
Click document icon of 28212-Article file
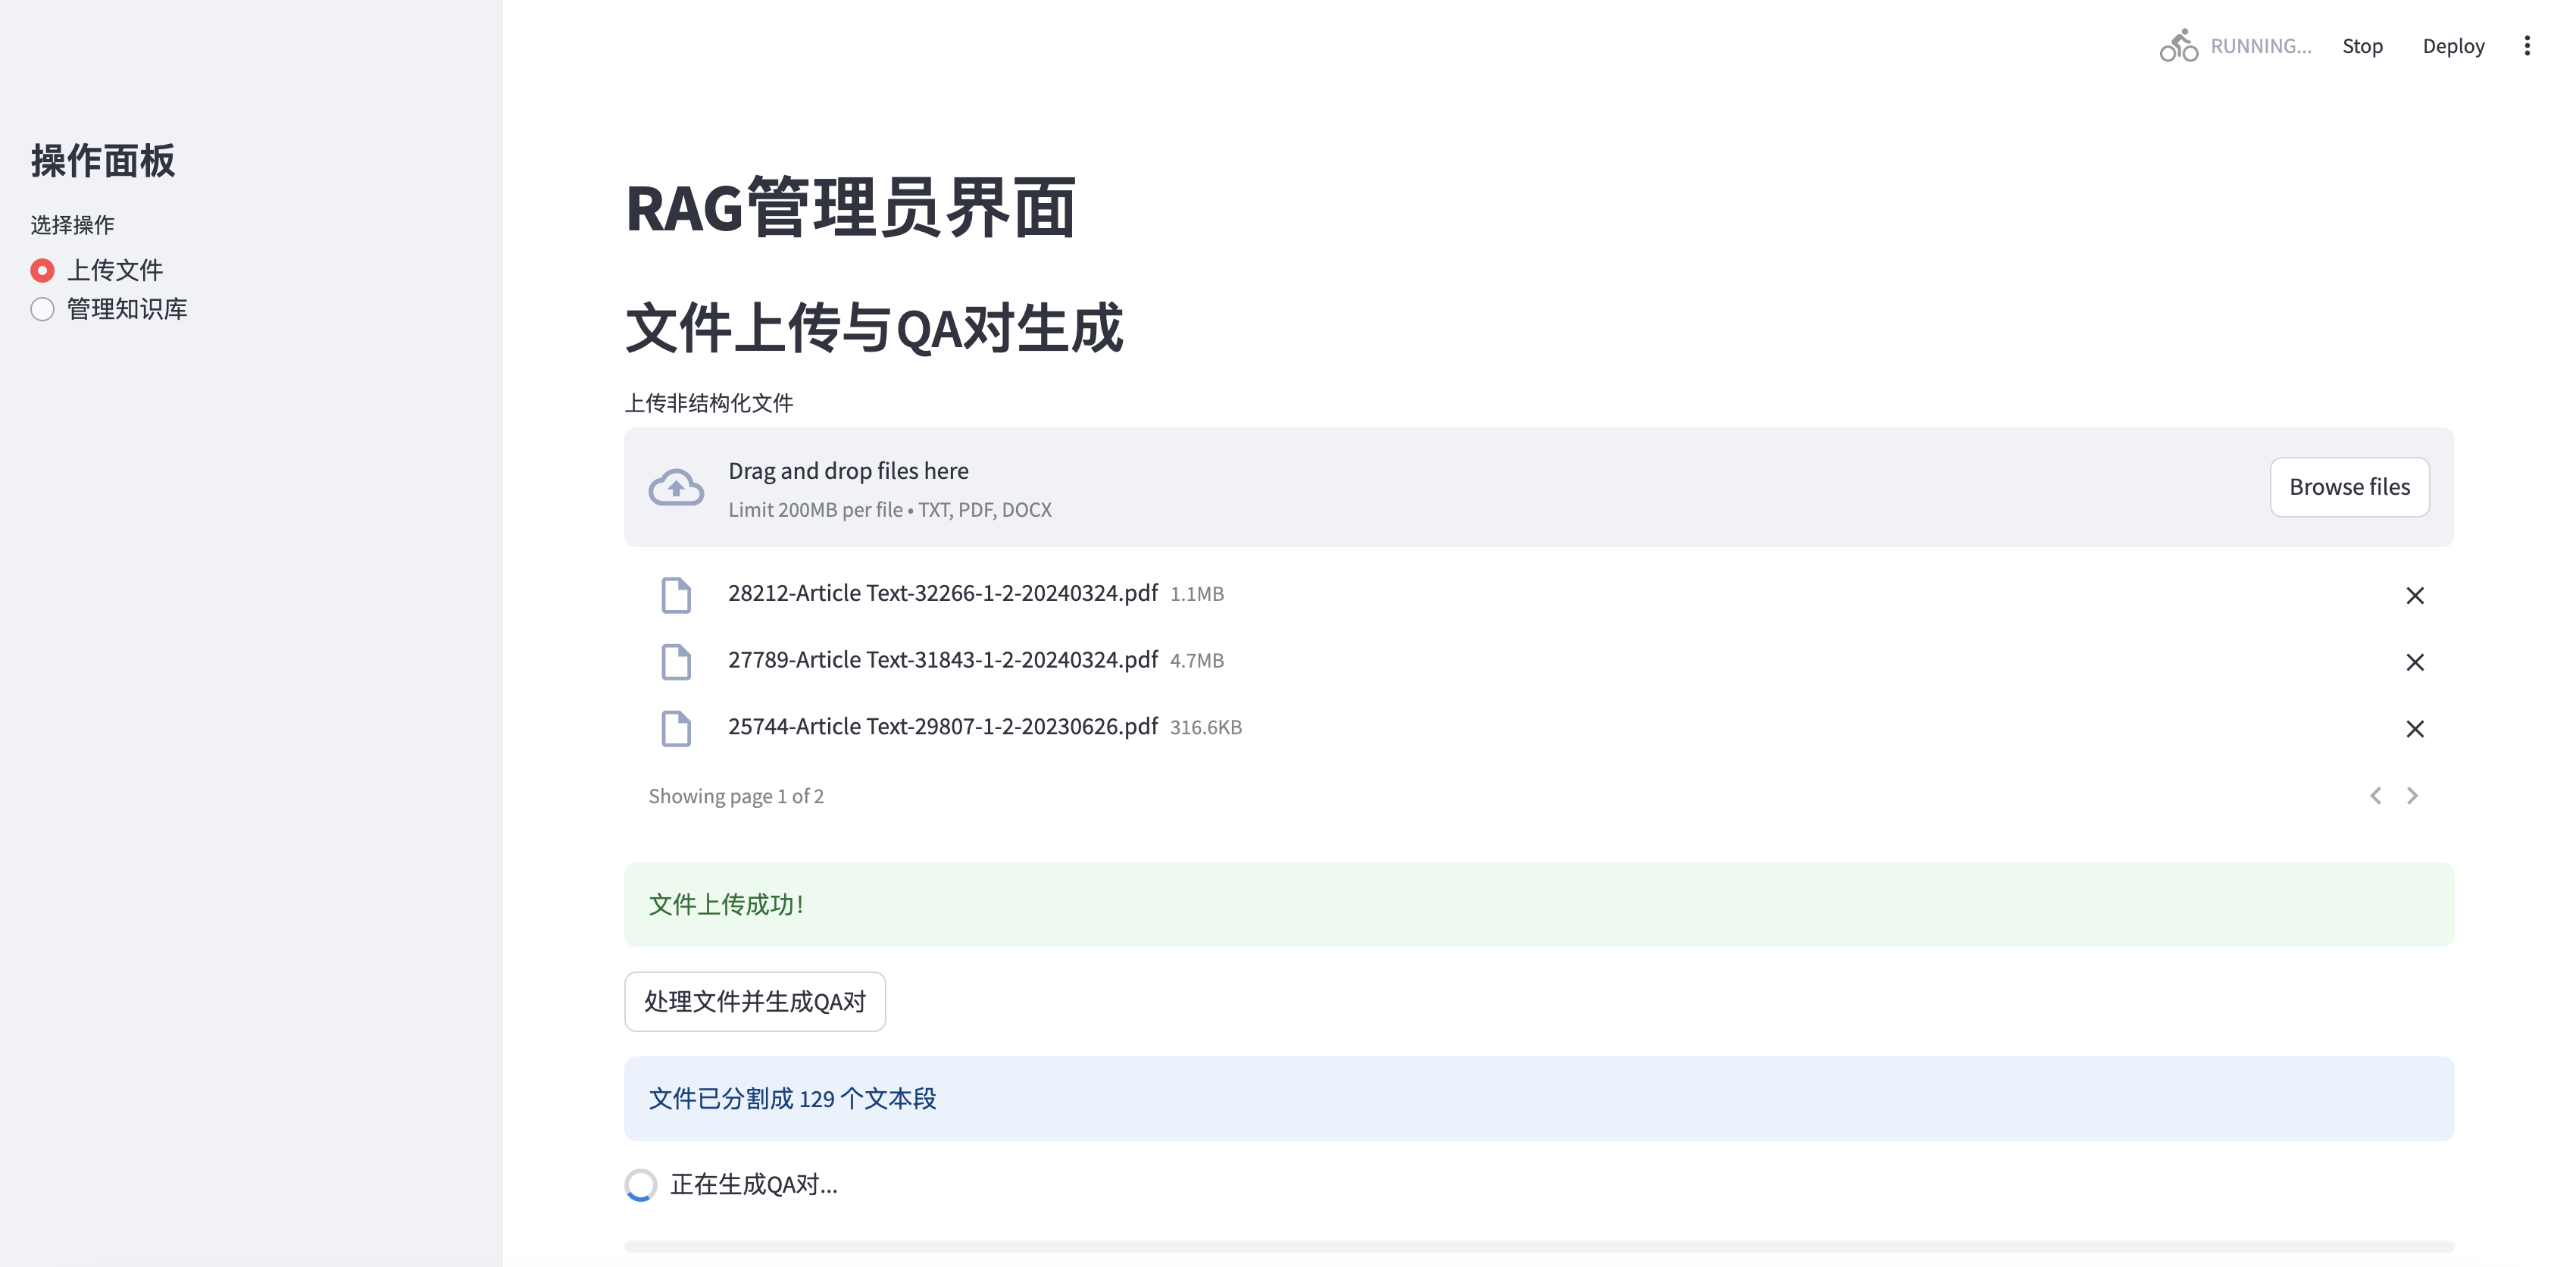[x=676, y=595]
